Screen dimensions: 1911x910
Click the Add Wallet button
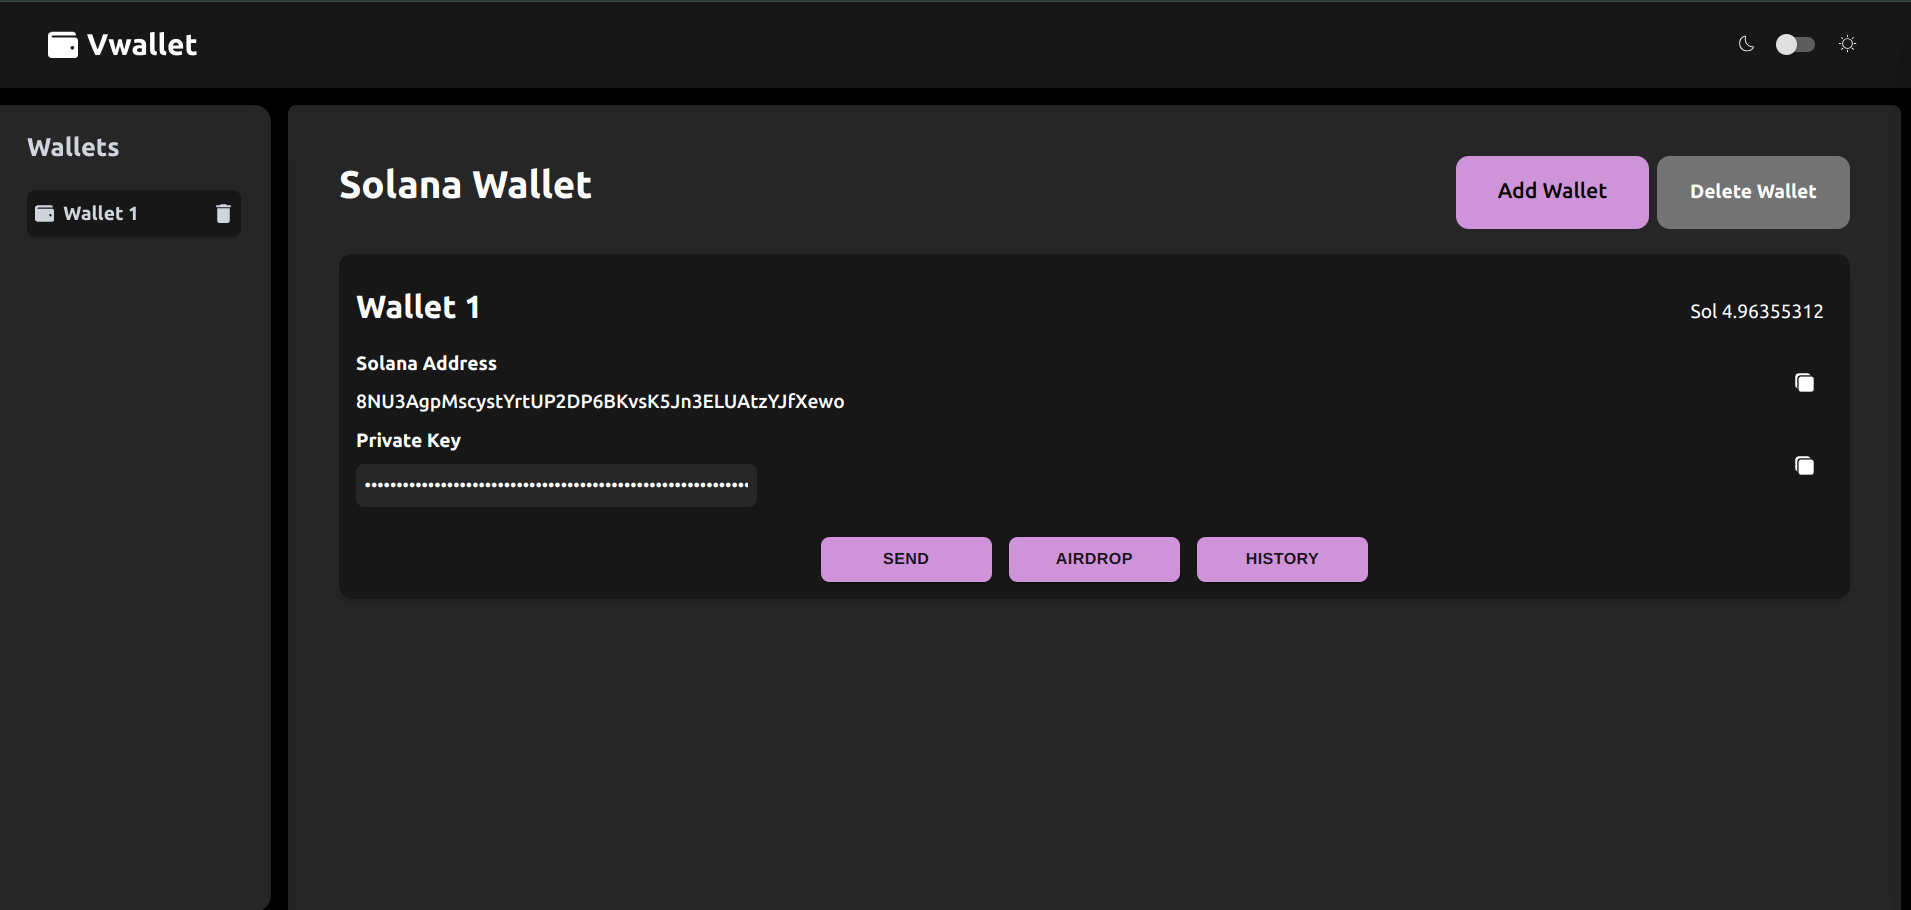1552,192
